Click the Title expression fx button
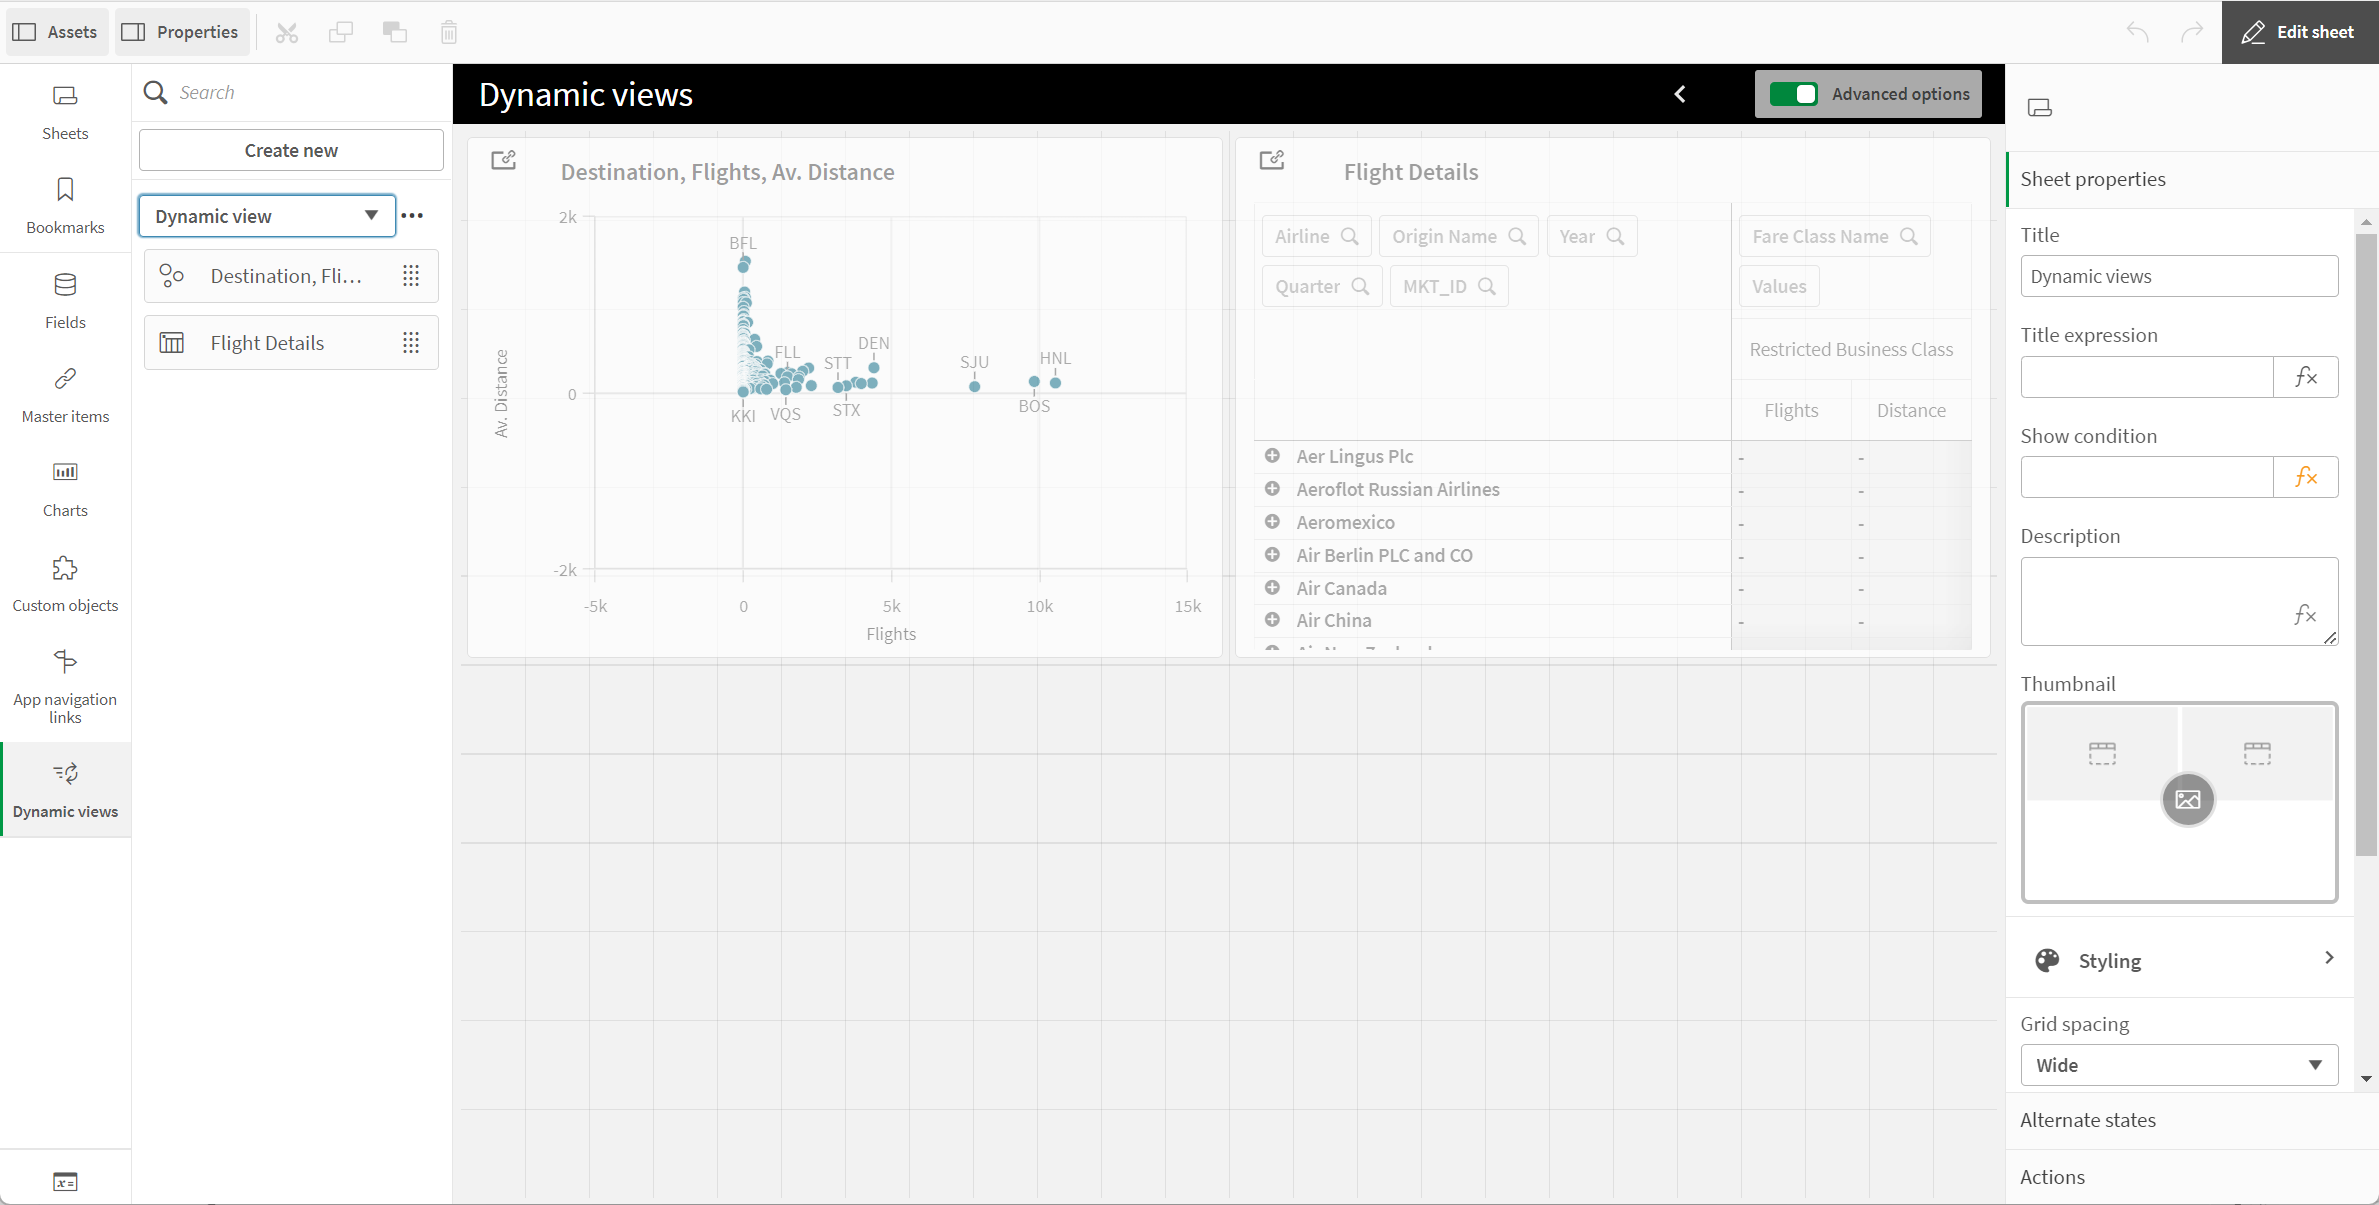 click(x=2304, y=375)
